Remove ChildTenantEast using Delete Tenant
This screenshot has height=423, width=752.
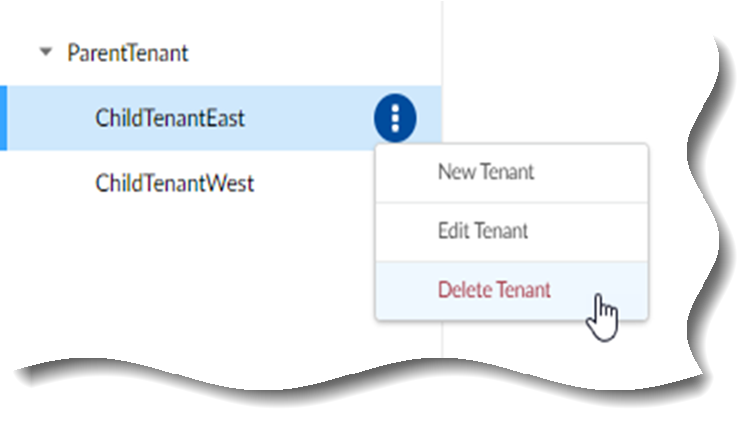pos(494,290)
